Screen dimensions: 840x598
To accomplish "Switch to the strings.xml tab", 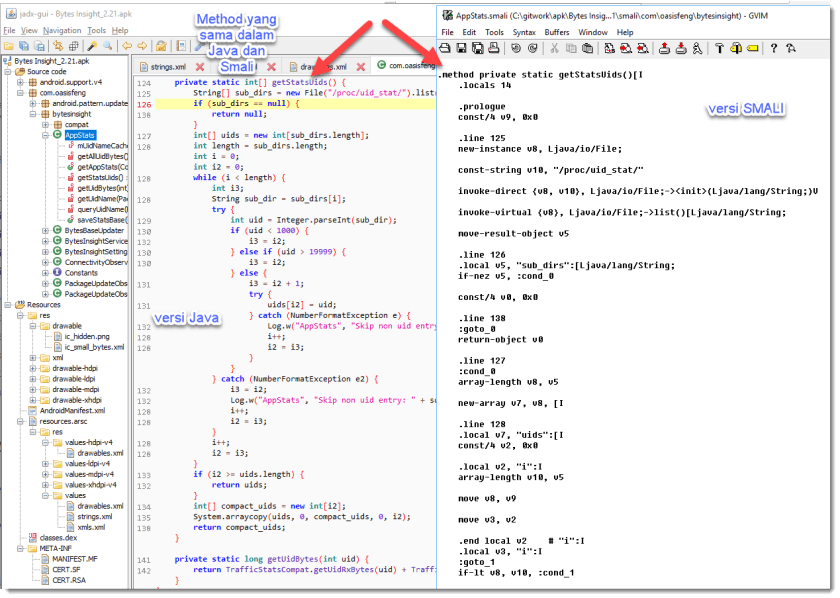I will [x=167, y=67].
